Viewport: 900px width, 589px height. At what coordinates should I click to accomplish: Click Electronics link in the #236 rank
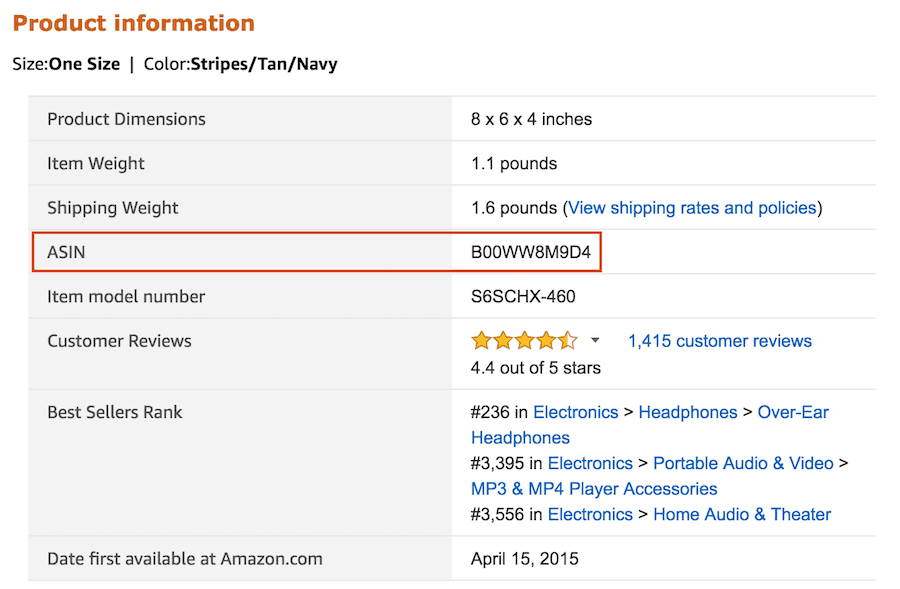575,412
